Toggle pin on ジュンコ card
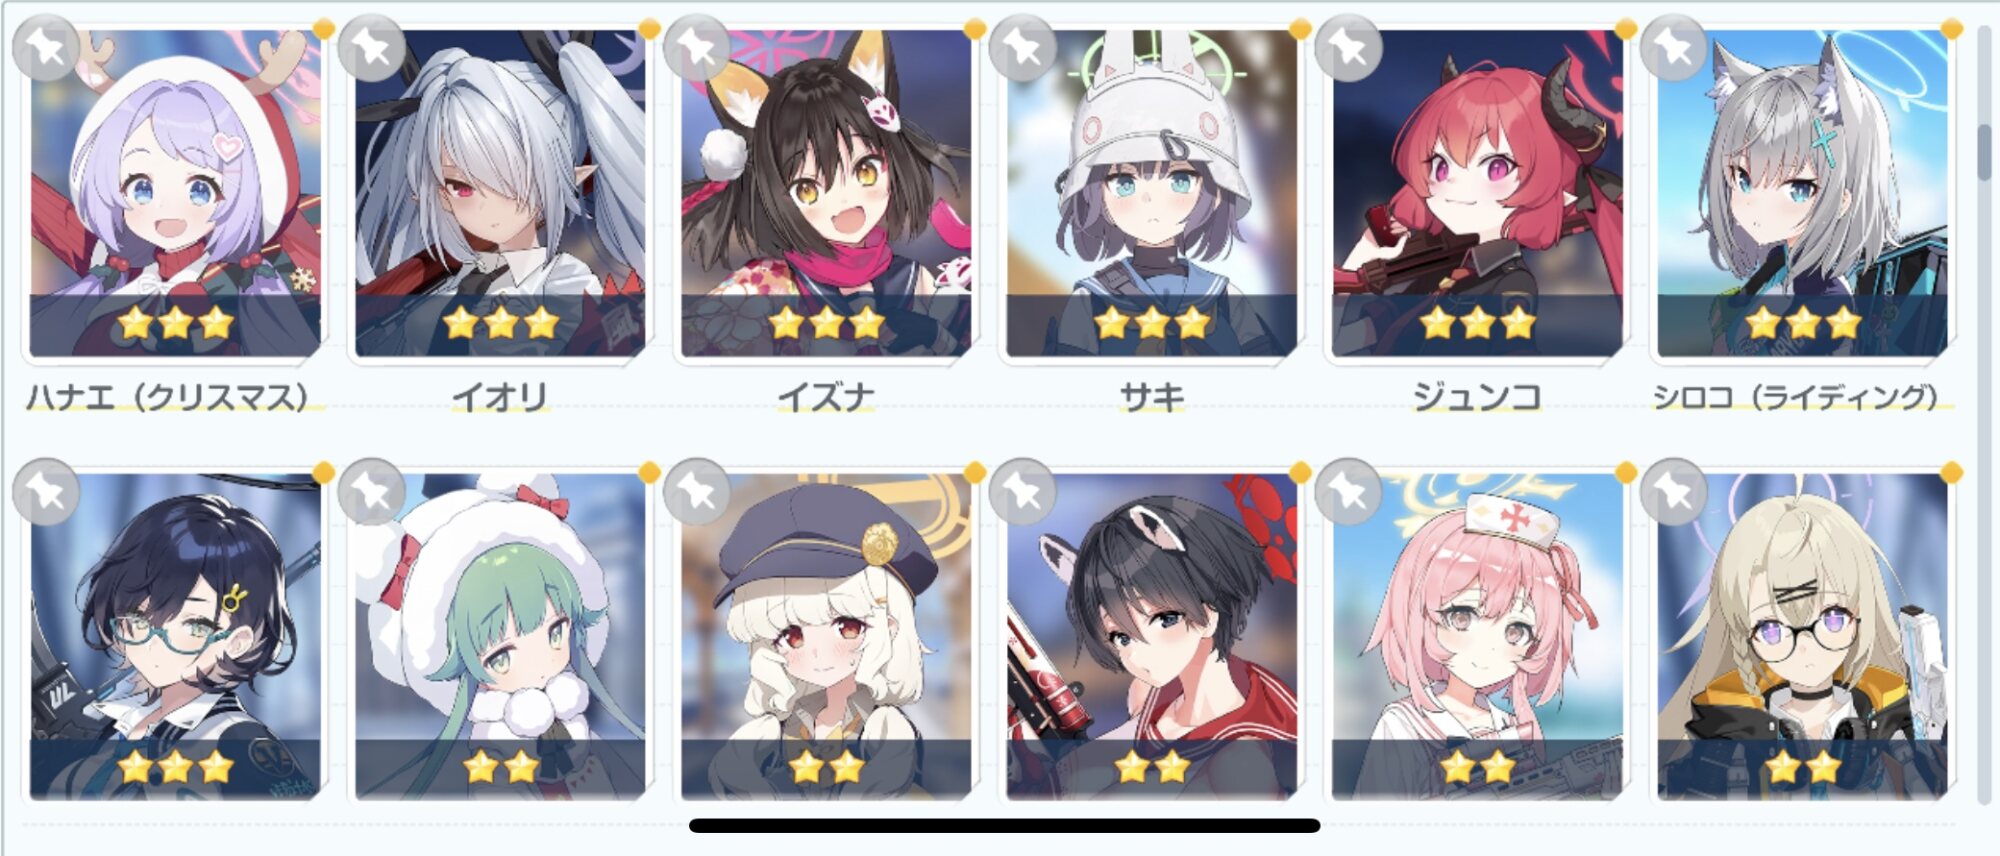The image size is (2000, 856). coord(1348,47)
